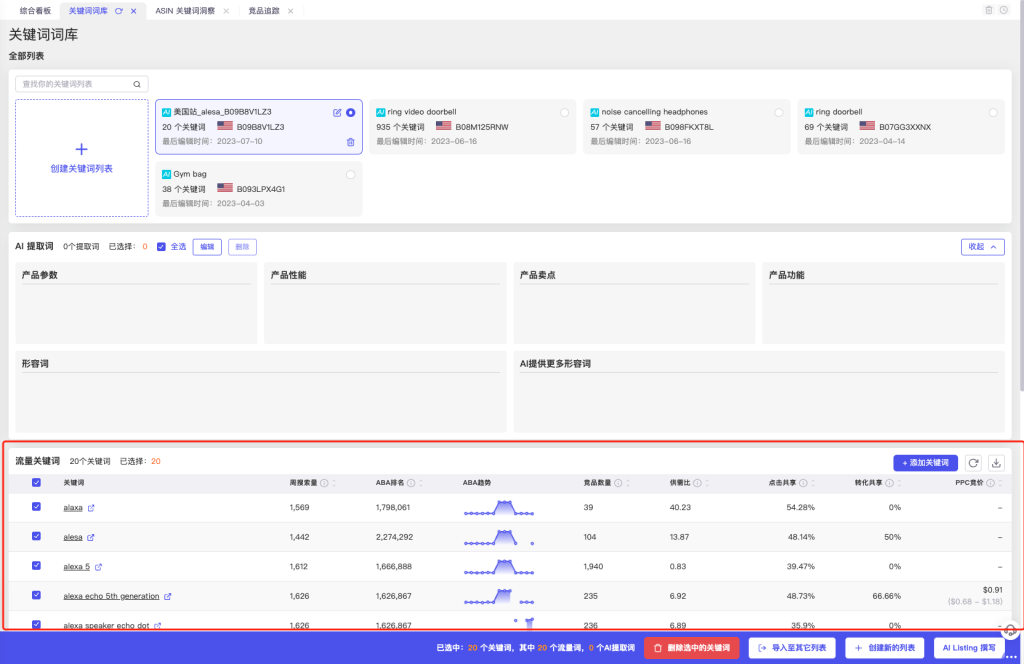Image resolution: width=1024 pixels, height=664 pixels.
Task: Sort the table by 供需比
Action: [x=707, y=483]
